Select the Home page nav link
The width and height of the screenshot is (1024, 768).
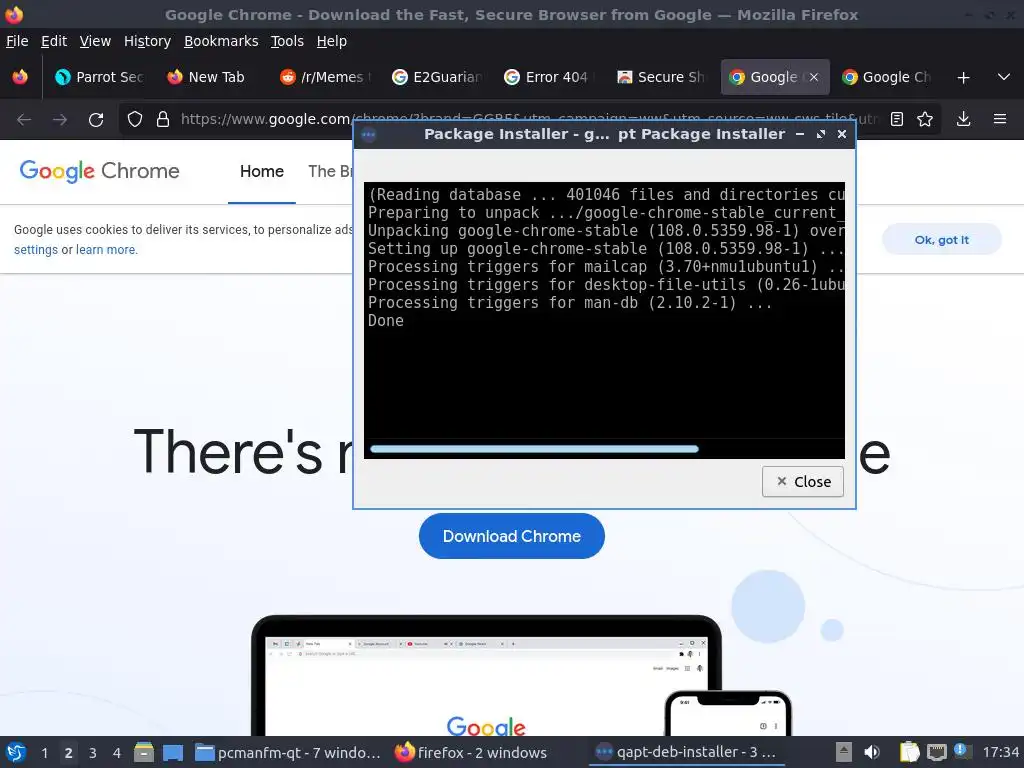coord(262,172)
